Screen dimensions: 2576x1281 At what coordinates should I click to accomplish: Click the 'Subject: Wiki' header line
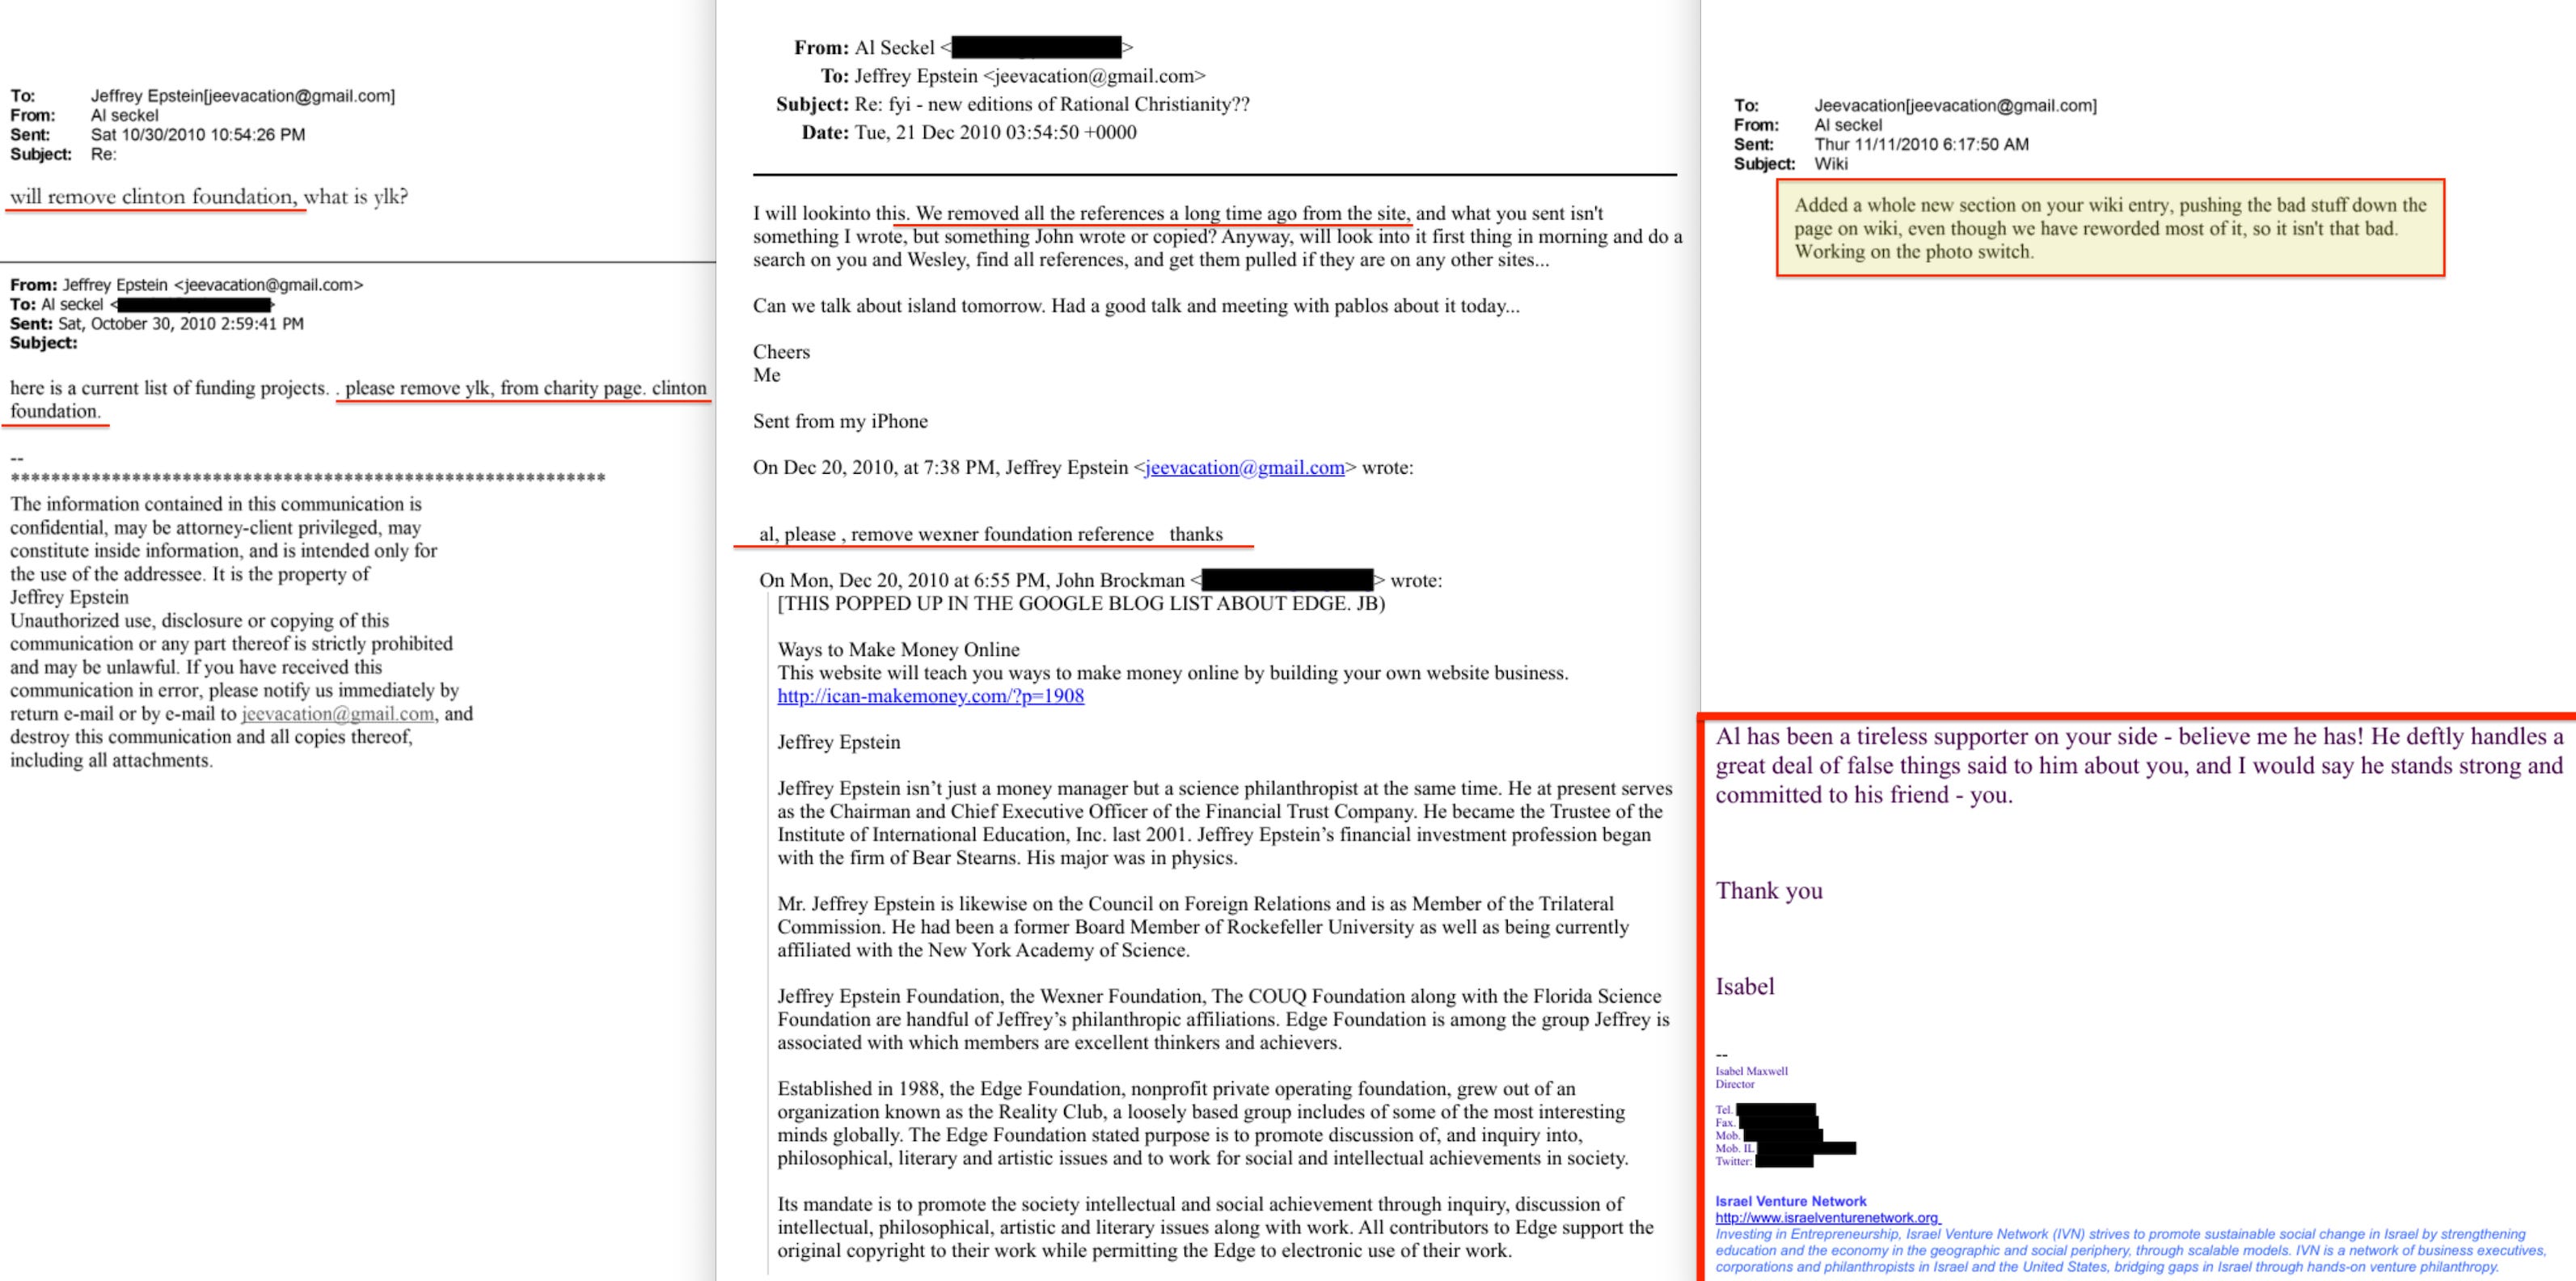[1790, 164]
